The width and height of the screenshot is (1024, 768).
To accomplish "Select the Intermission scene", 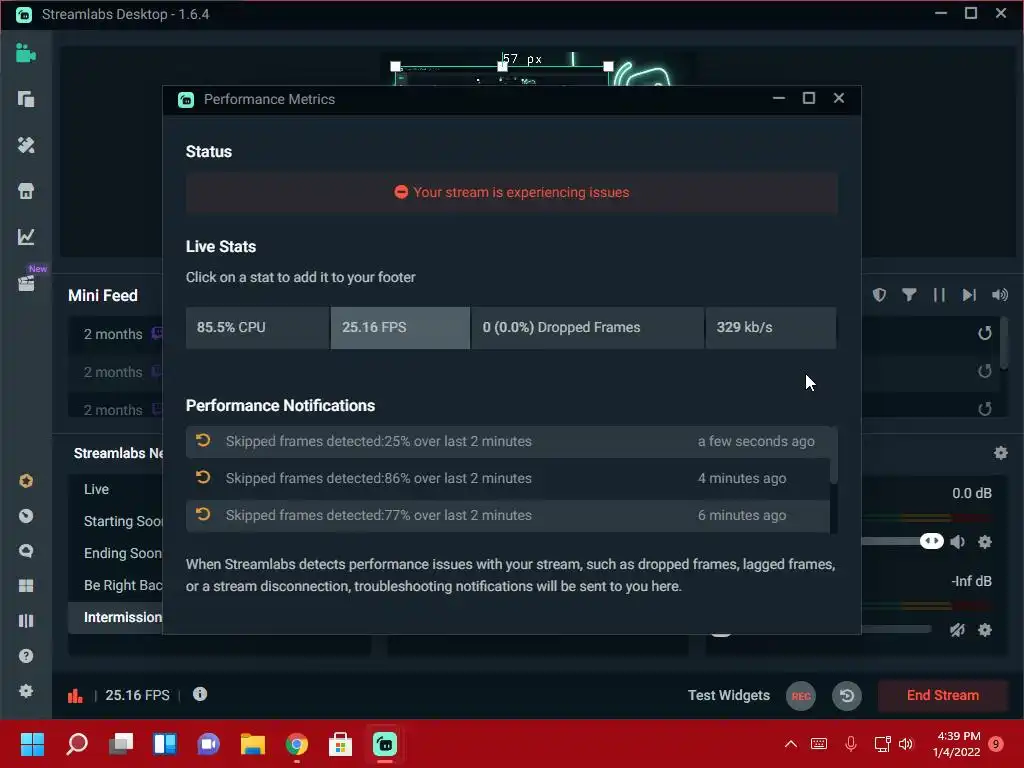I will (116, 617).
